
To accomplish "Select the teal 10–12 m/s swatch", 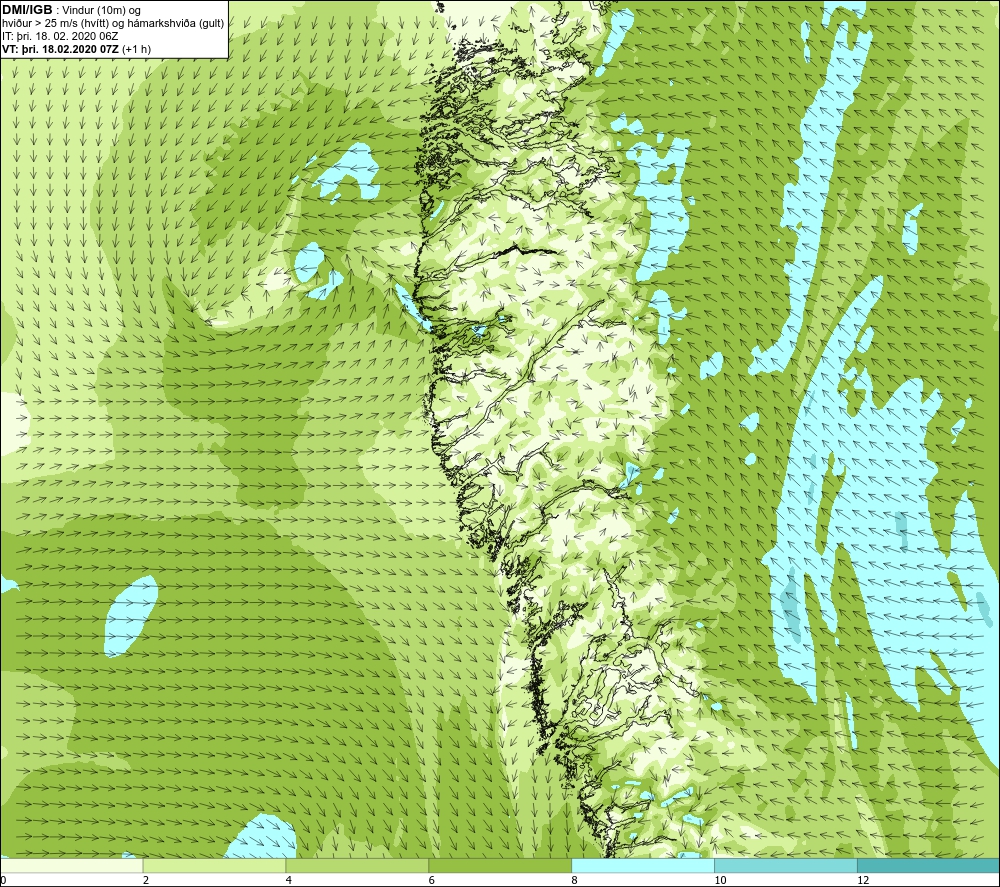I will (786, 865).
